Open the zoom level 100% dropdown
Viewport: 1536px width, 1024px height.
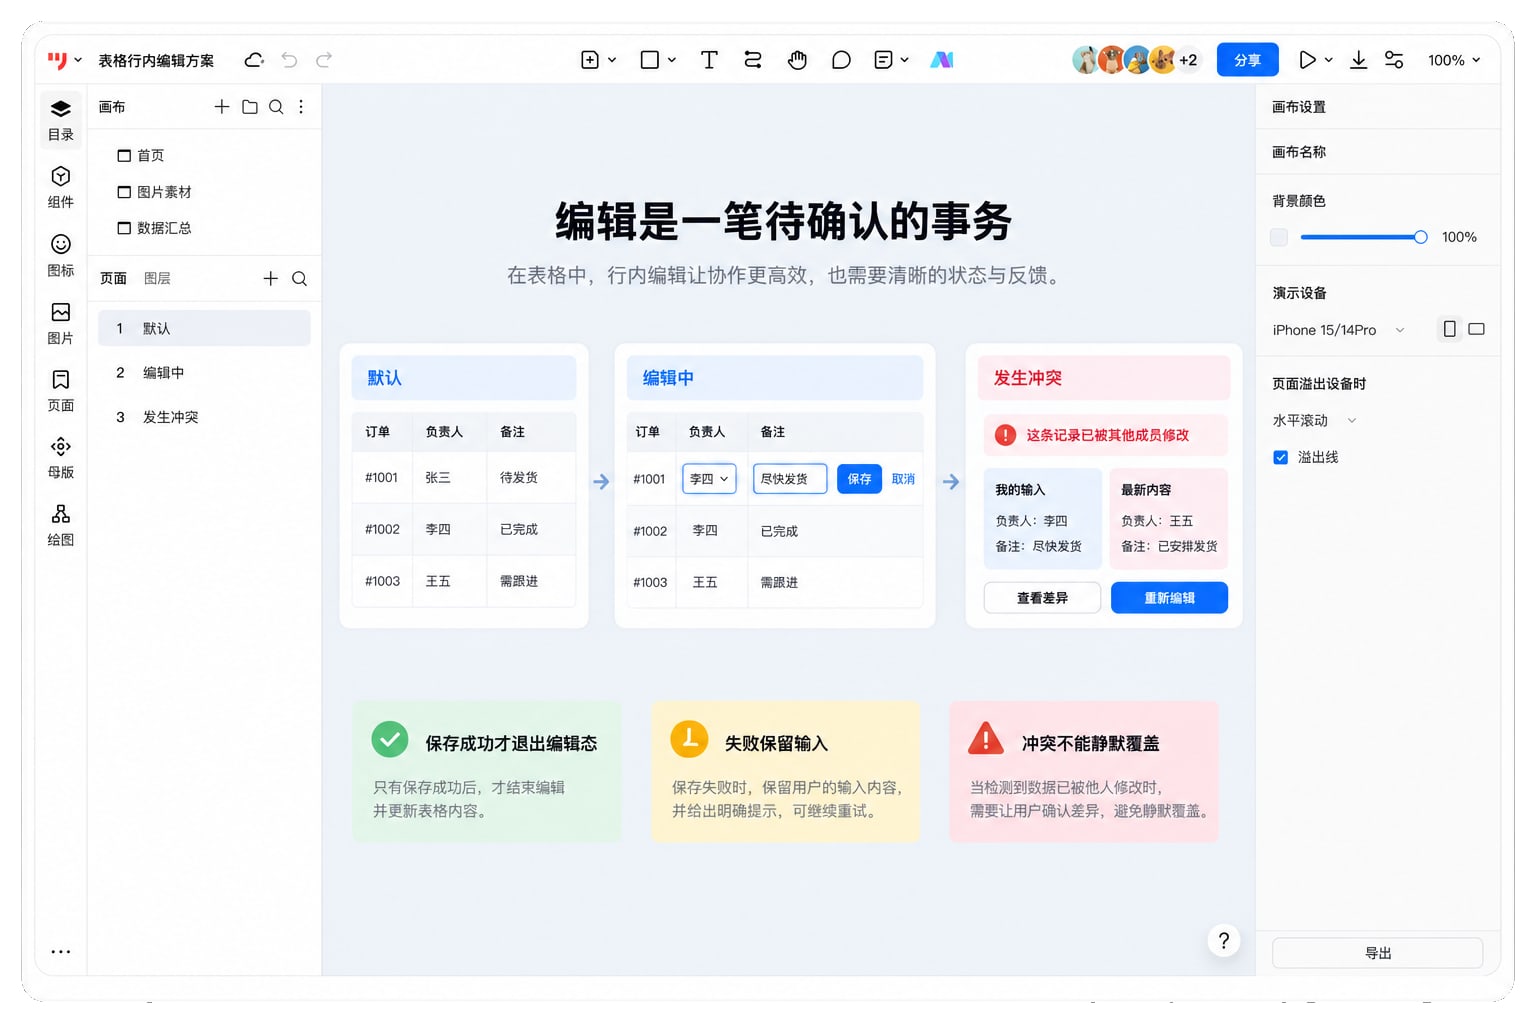[x=1454, y=60]
